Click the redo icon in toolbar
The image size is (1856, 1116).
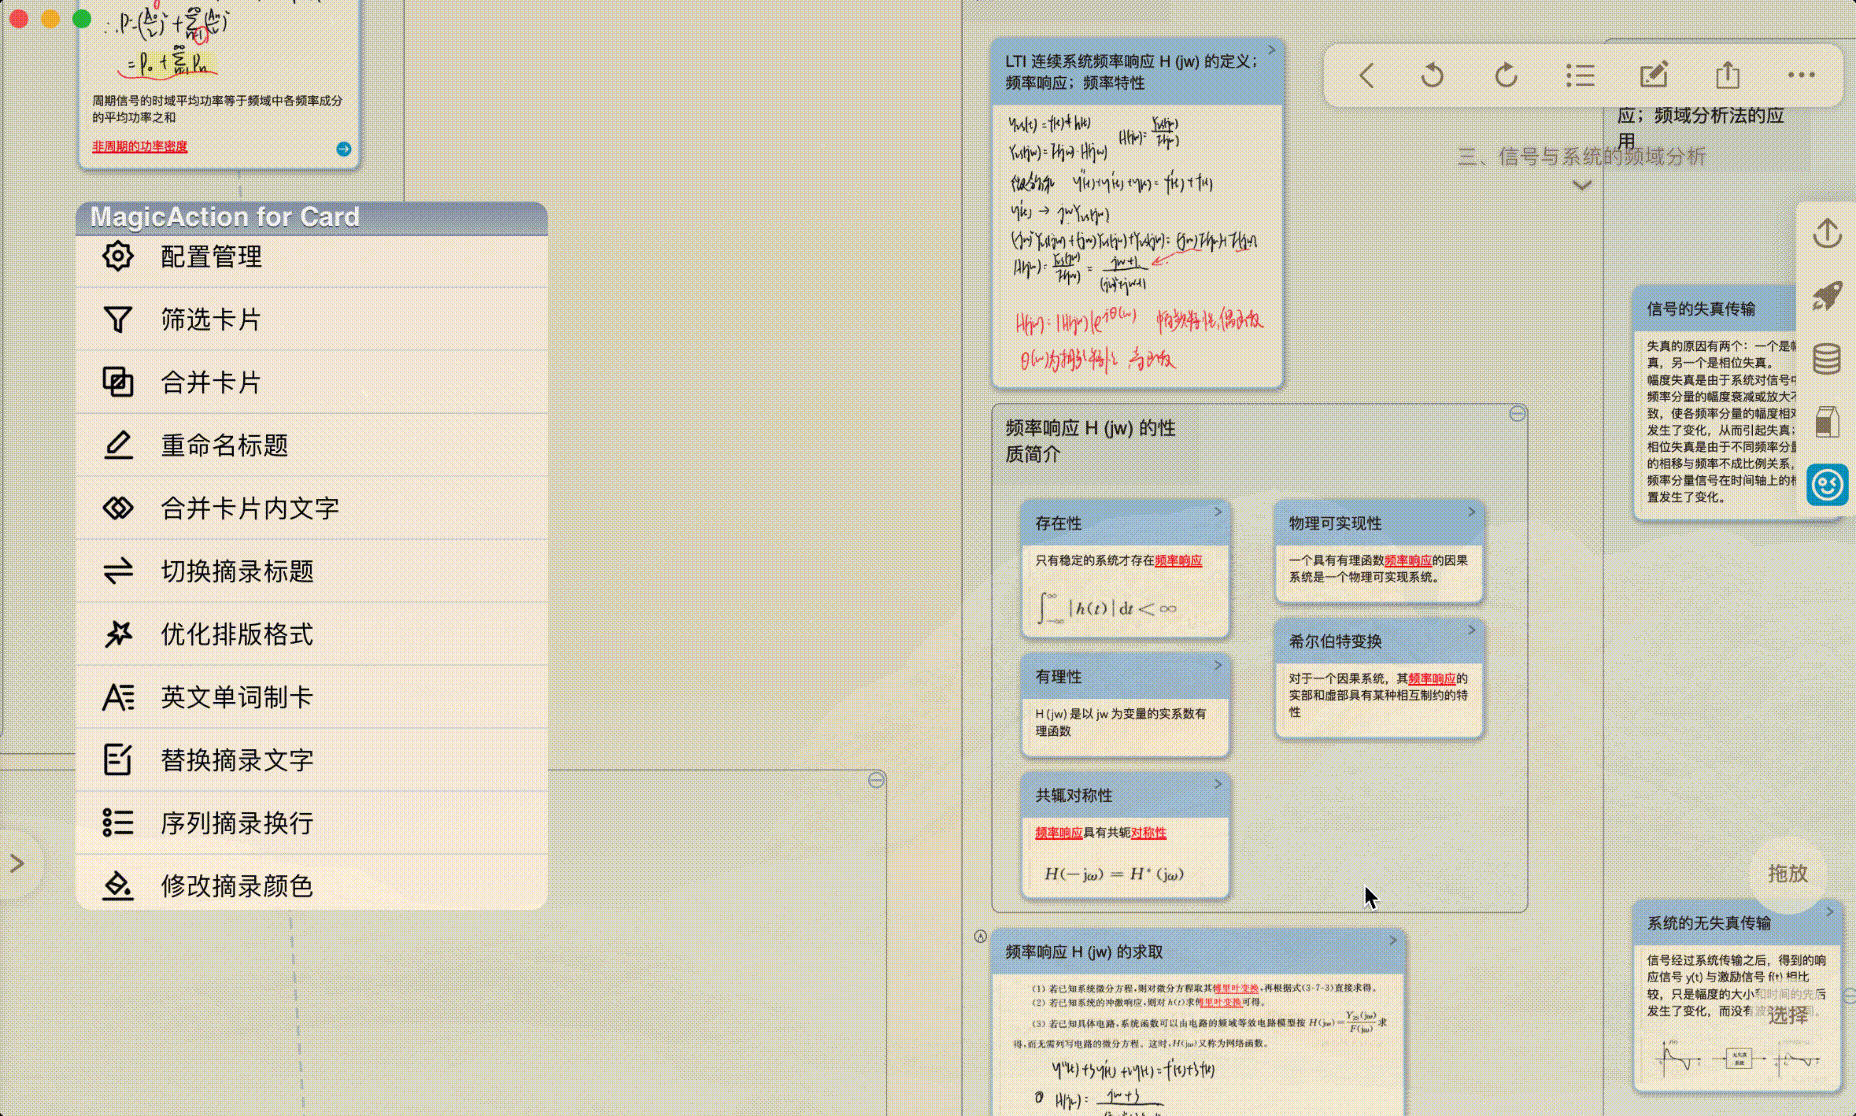(x=1506, y=75)
